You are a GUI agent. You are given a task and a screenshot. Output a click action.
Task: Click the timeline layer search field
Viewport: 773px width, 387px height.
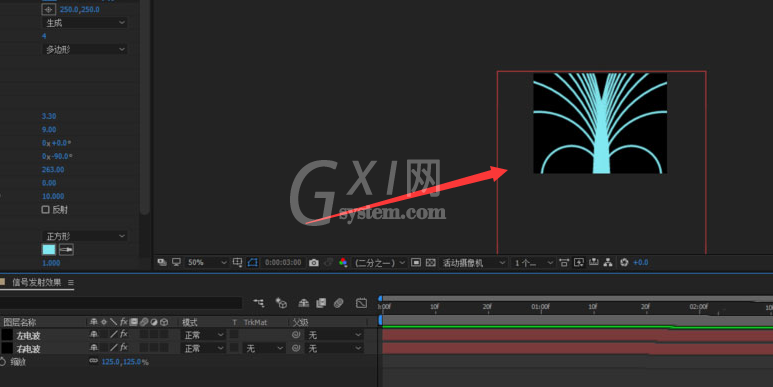(121, 303)
